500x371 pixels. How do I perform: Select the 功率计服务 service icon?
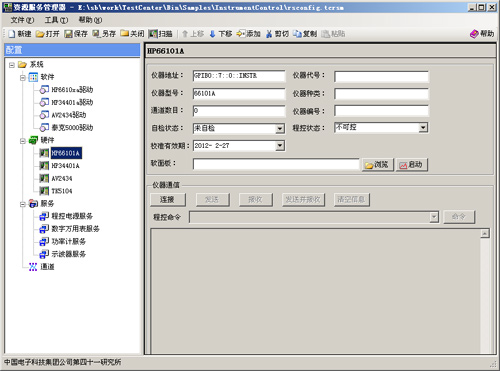pyautogui.click(x=44, y=242)
